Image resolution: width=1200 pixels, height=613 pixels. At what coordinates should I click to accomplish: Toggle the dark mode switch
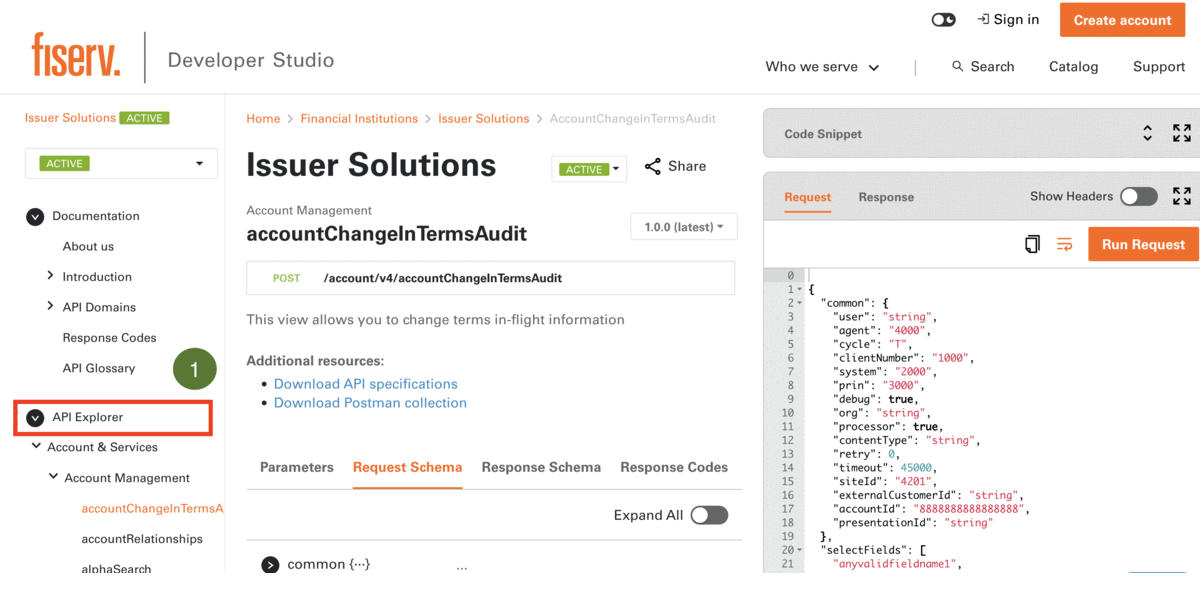pyautogui.click(x=943, y=20)
